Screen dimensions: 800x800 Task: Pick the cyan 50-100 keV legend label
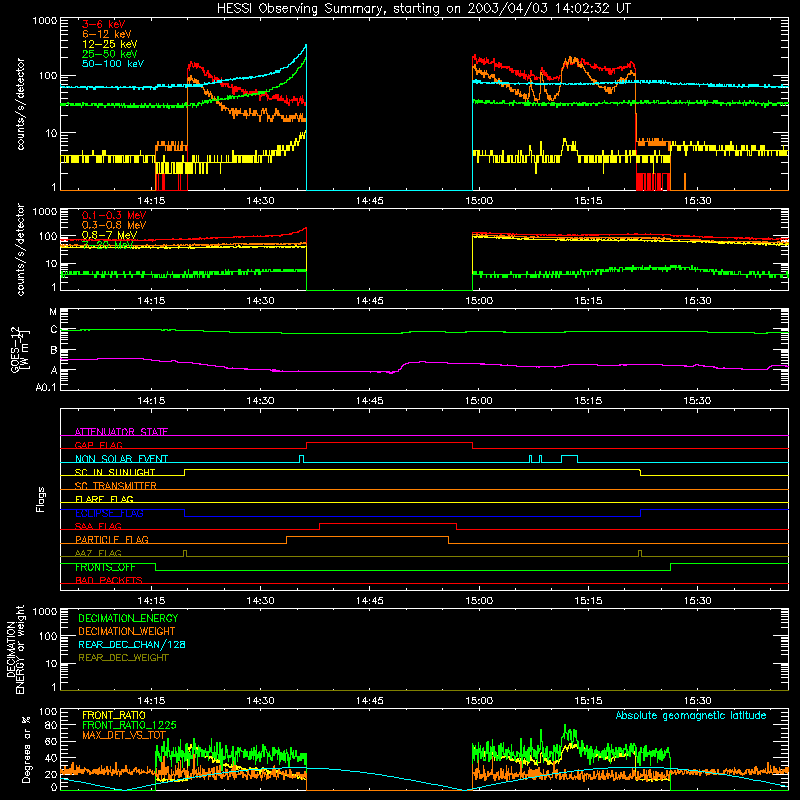[113, 64]
